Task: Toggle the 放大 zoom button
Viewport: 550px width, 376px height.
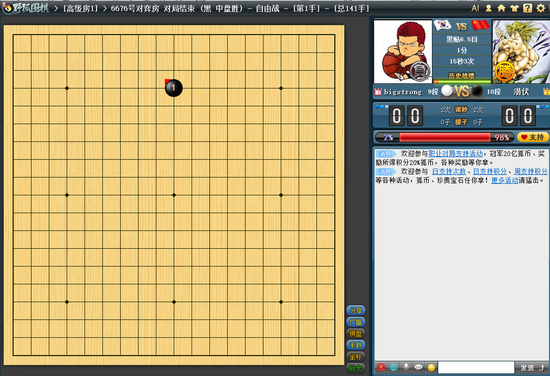Action: (356, 368)
